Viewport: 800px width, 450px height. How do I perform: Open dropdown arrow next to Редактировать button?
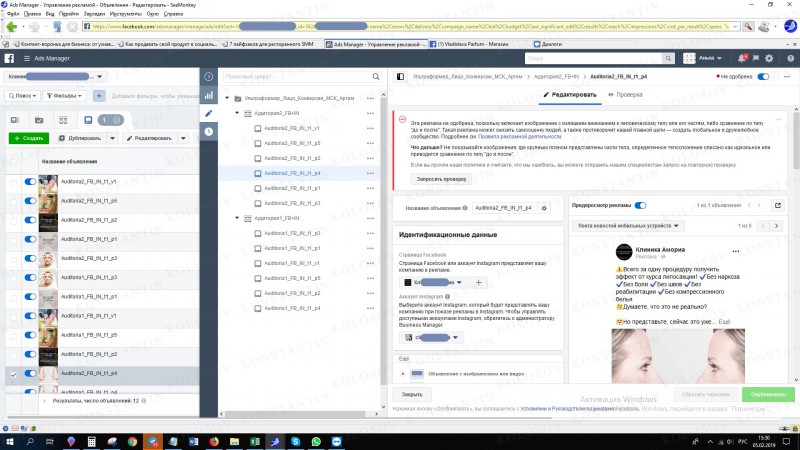tap(183, 138)
